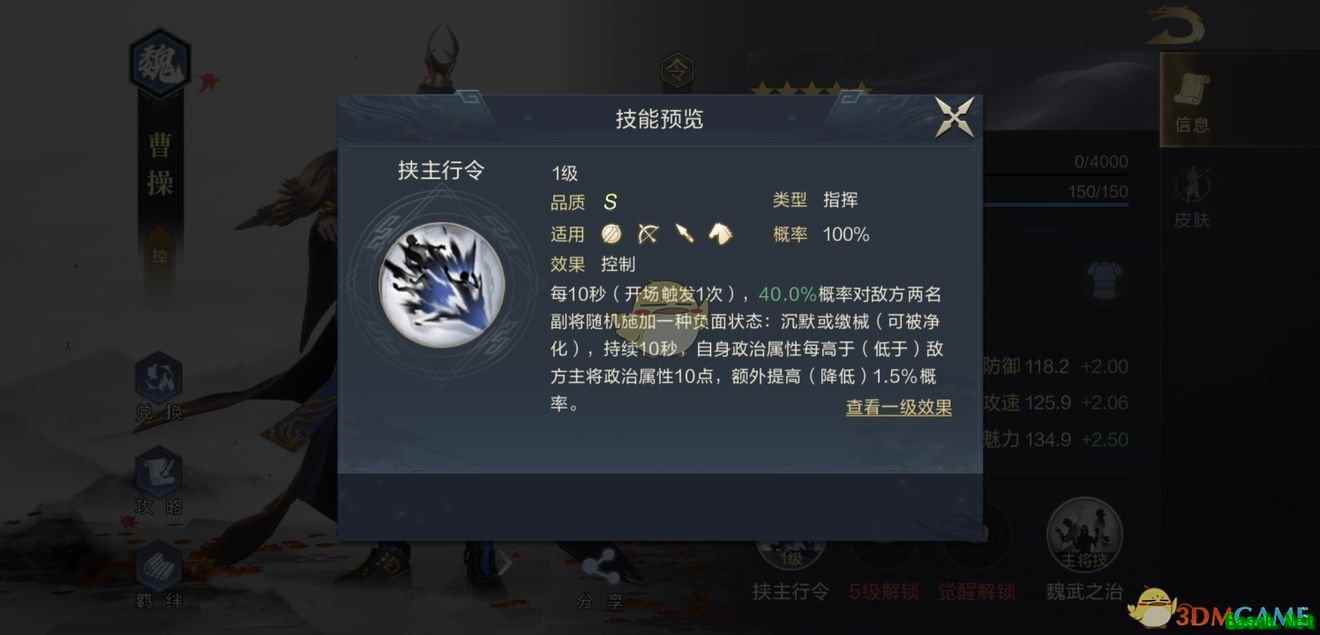Switch to the 皮肤 tab
1320x635 pixels.
pyautogui.click(x=1192, y=195)
